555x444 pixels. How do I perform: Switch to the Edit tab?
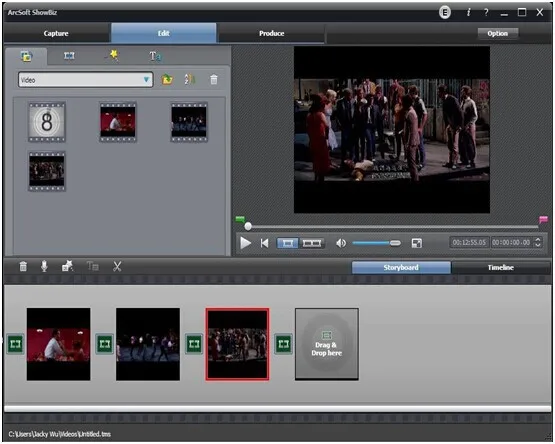pos(164,33)
